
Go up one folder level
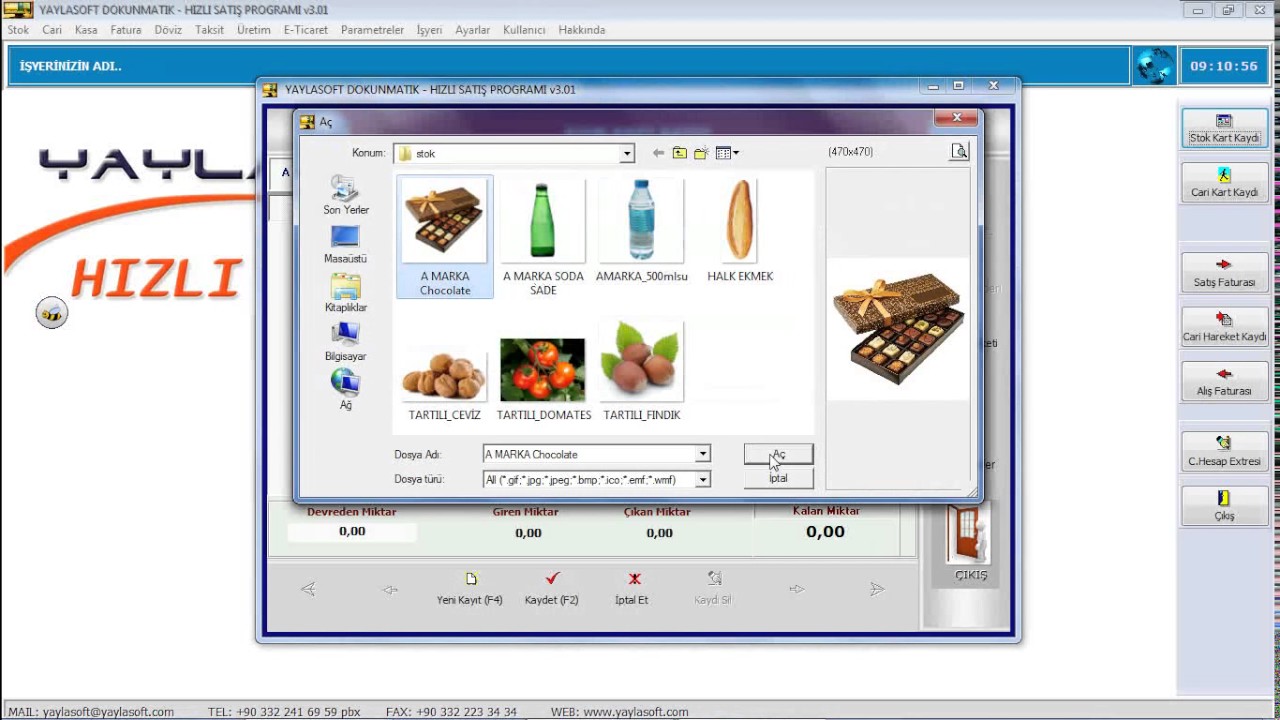pos(680,153)
